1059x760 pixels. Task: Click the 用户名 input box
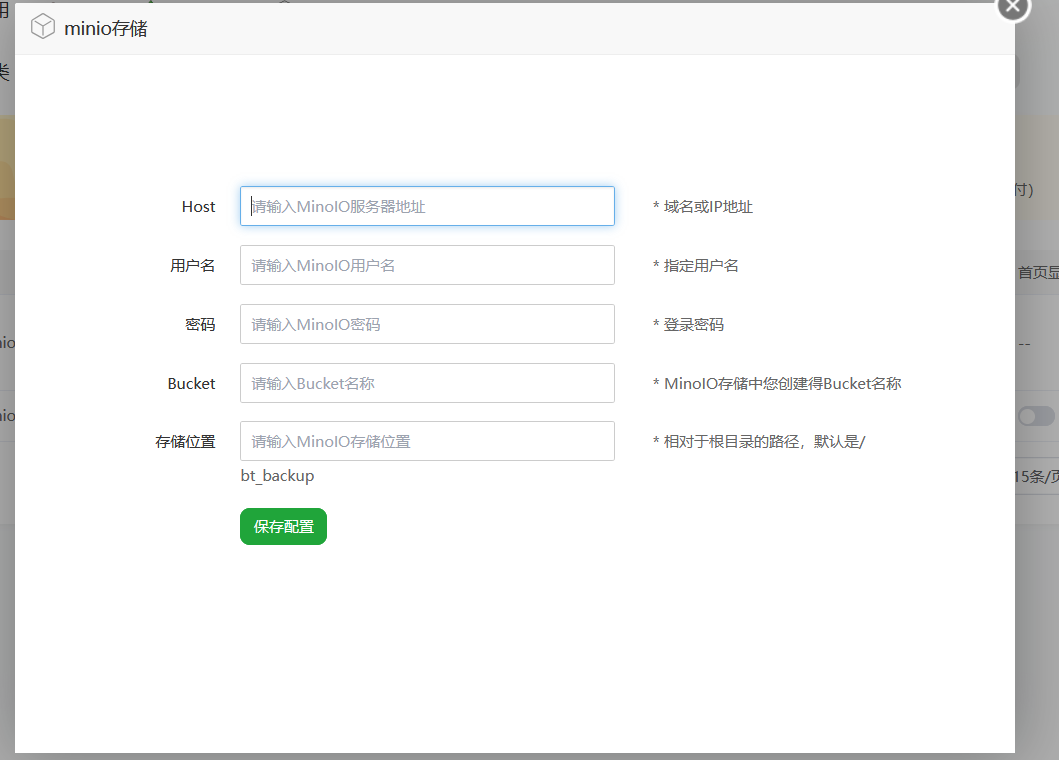[427, 265]
